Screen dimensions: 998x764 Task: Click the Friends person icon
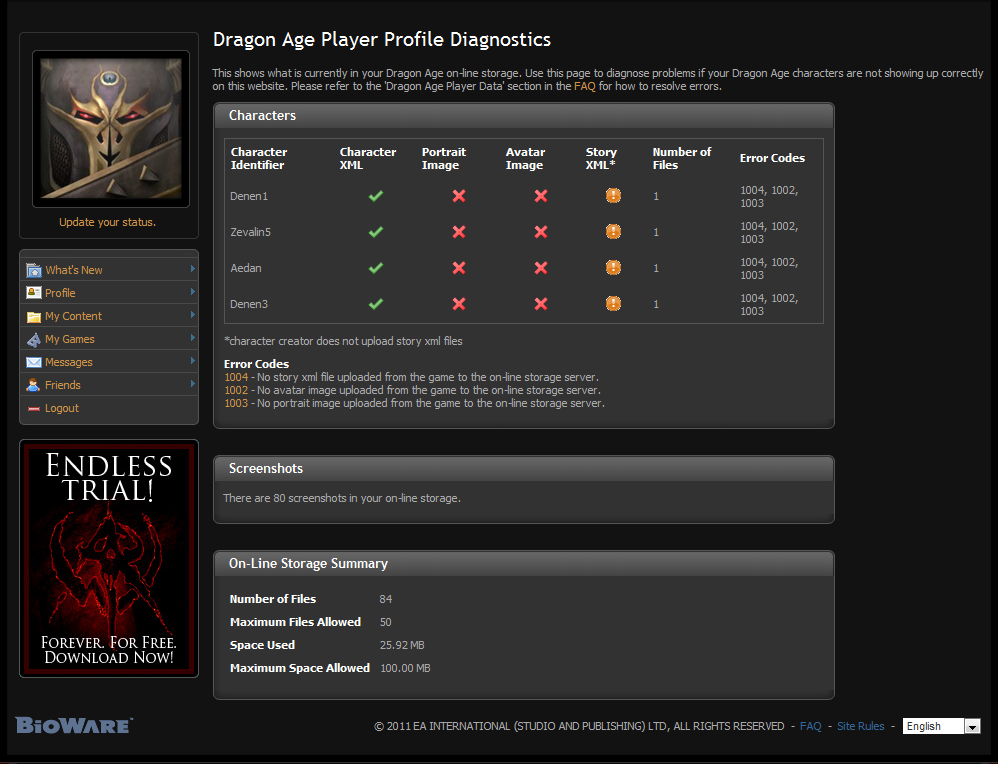34,385
